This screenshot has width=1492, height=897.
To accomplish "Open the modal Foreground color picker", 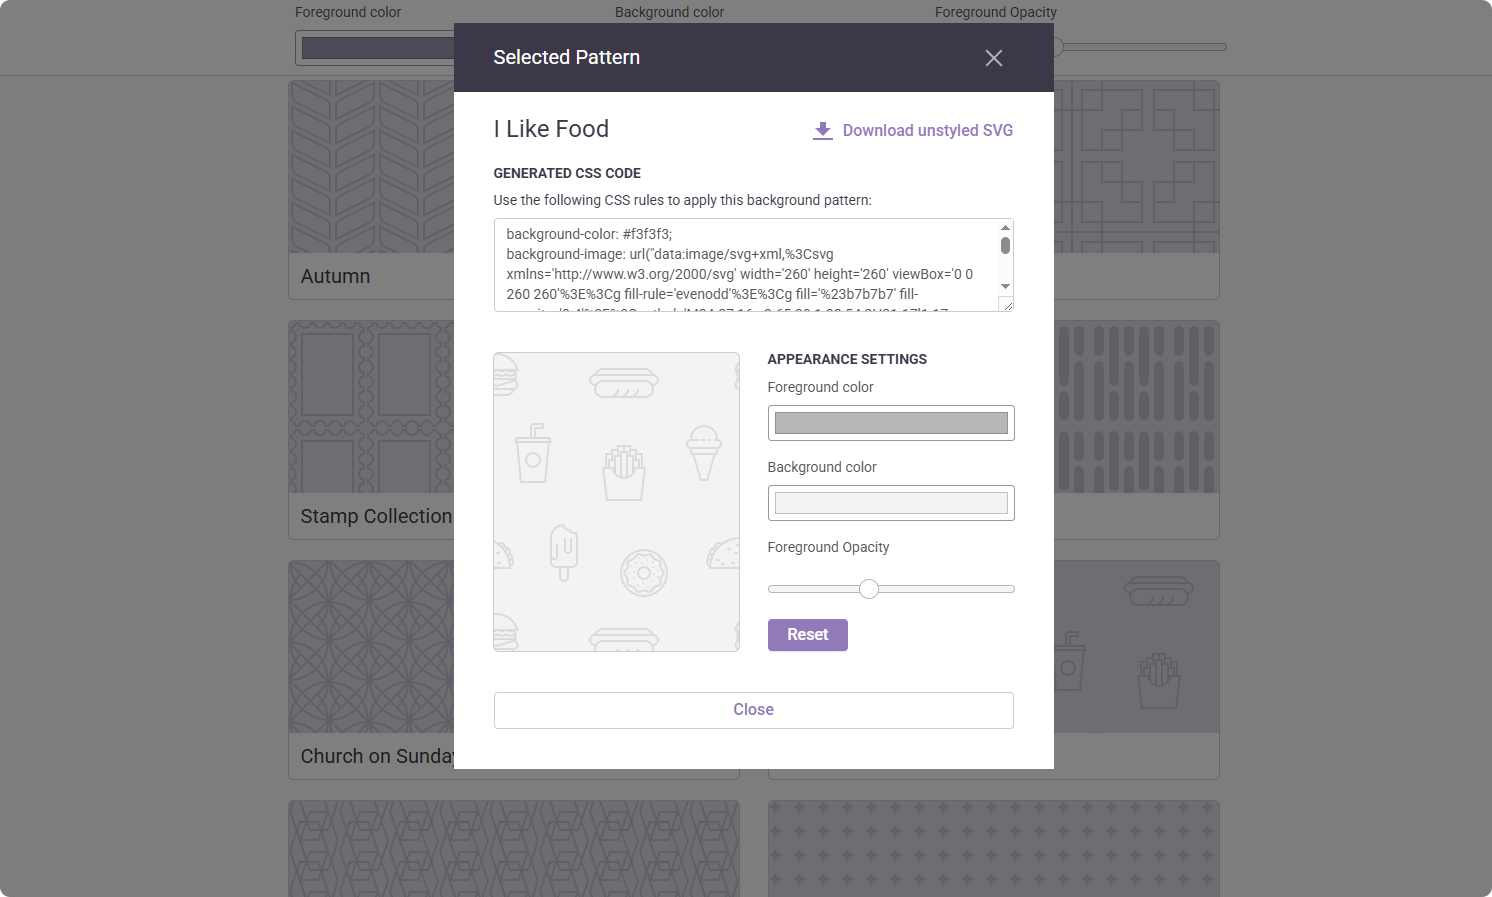I will click(x=890, y=423).
